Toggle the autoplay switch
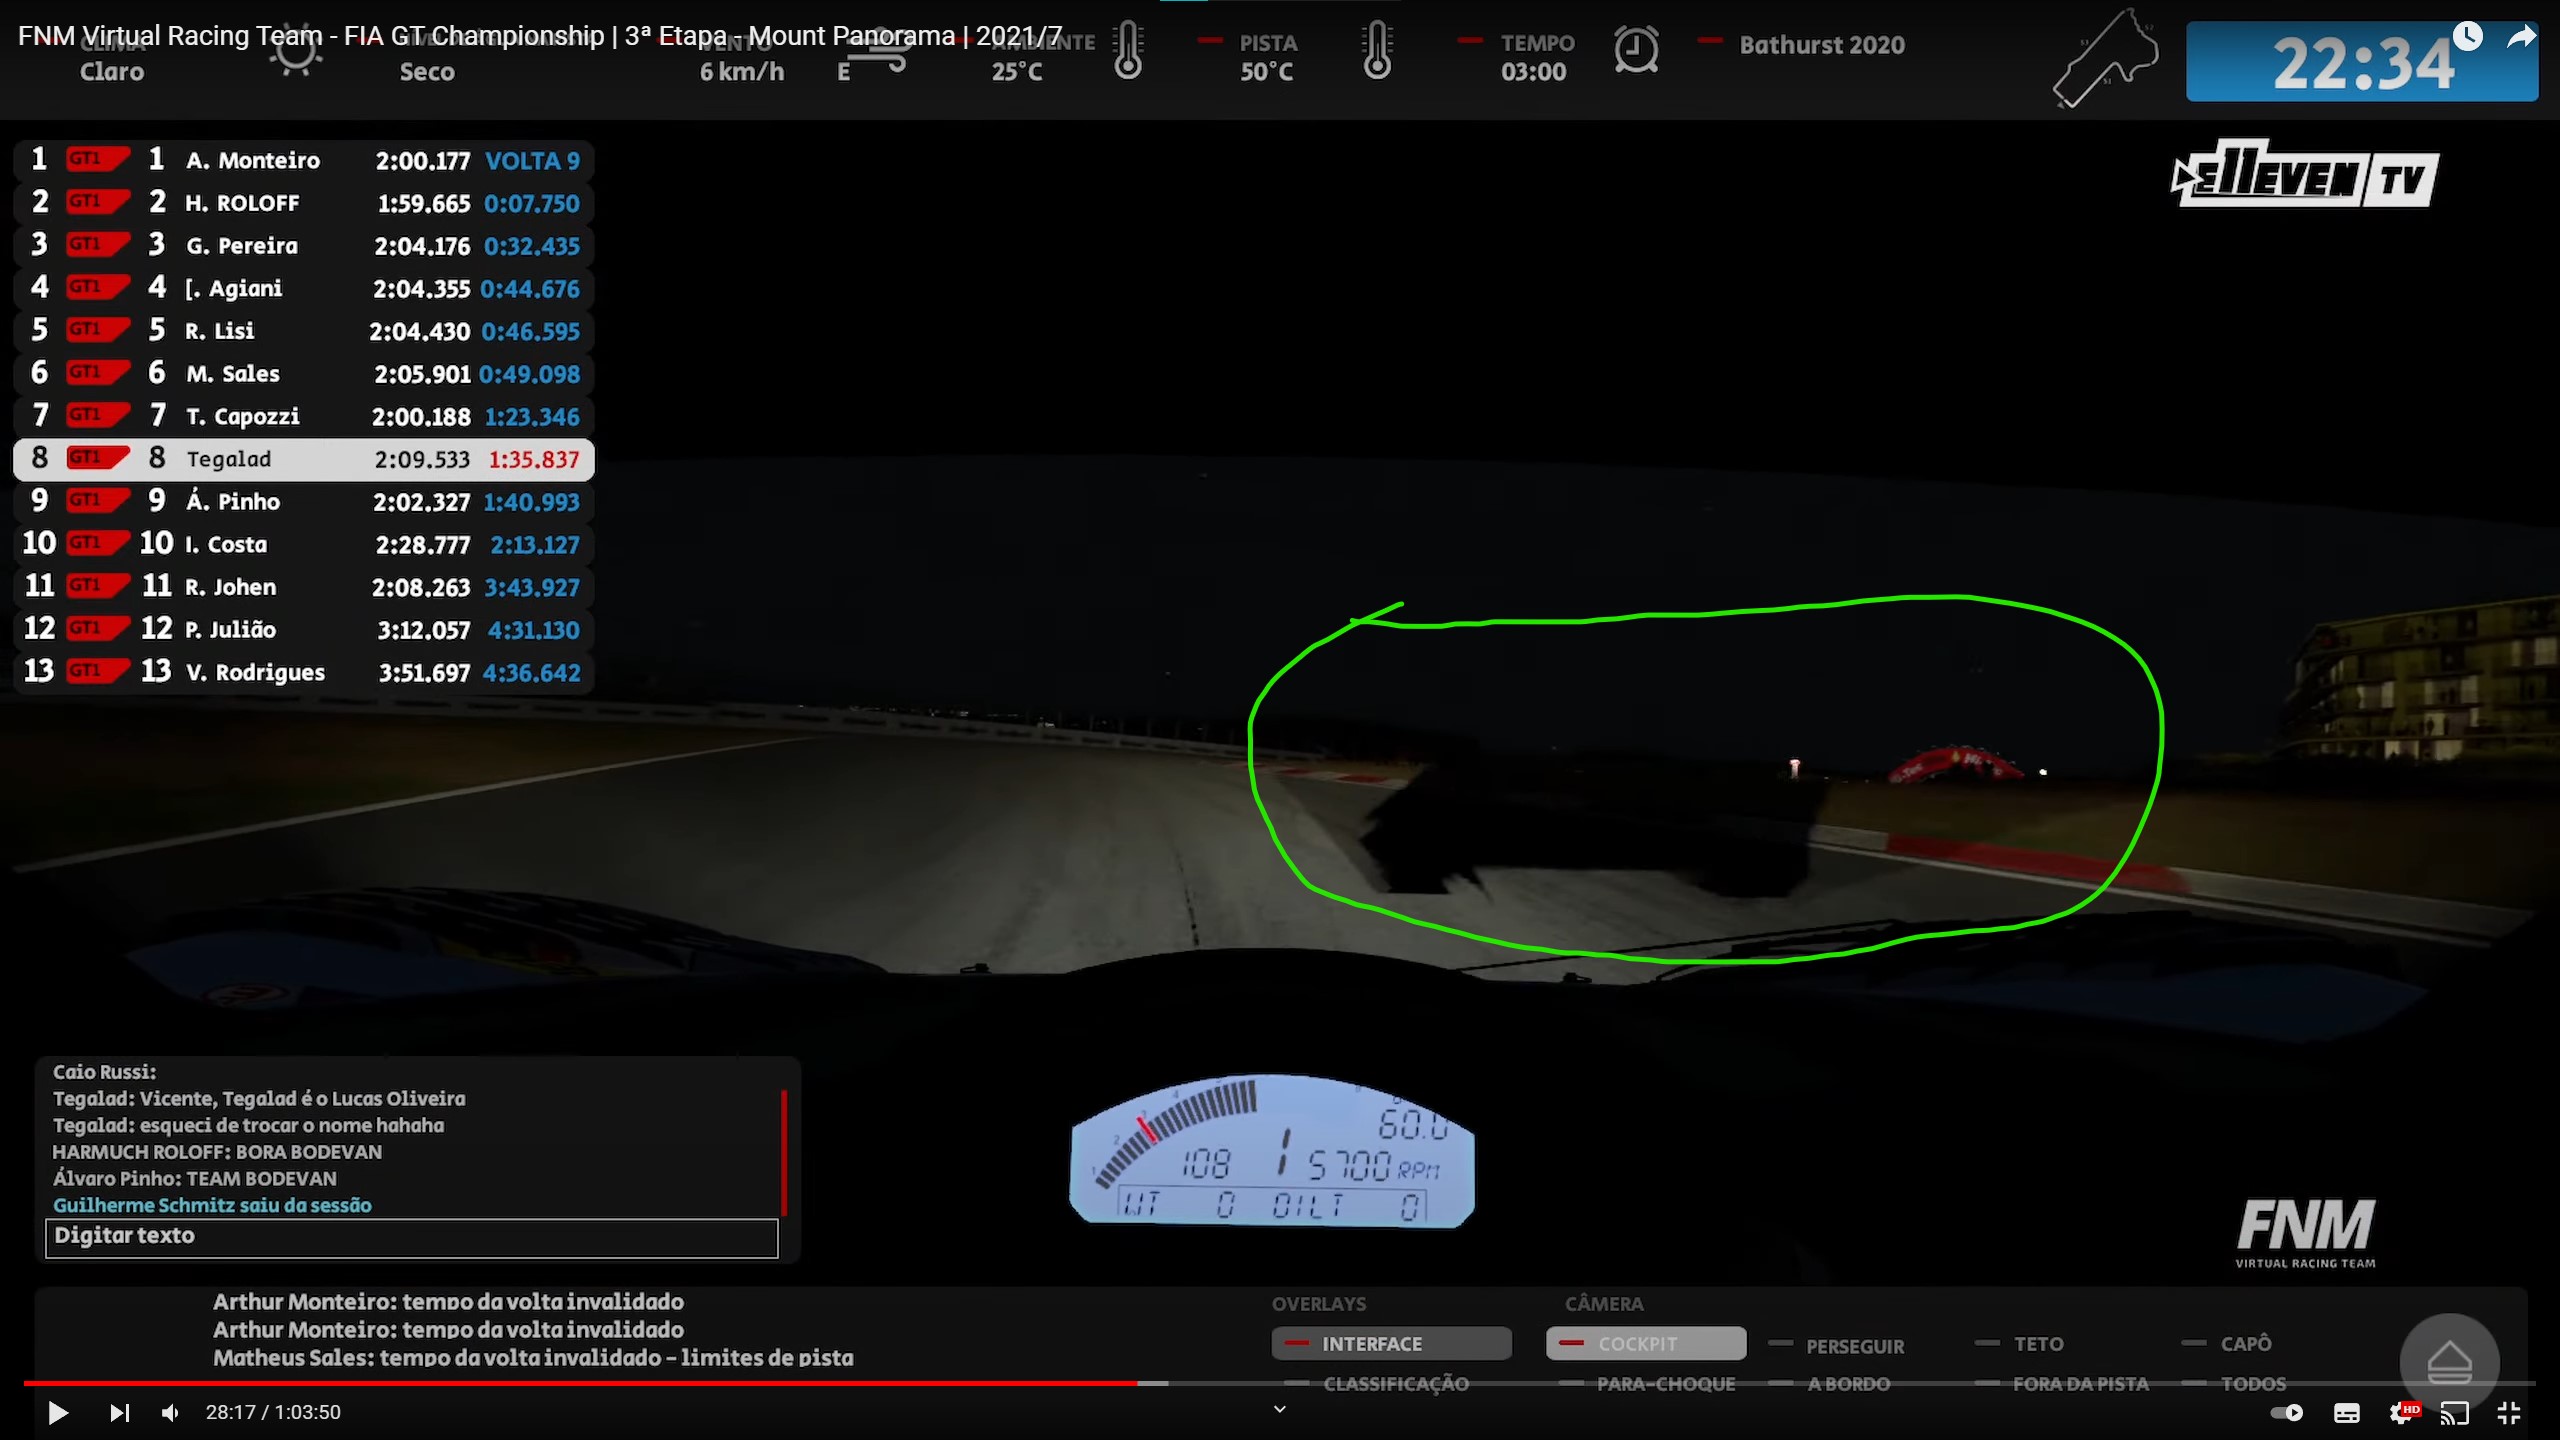 2286,1412
